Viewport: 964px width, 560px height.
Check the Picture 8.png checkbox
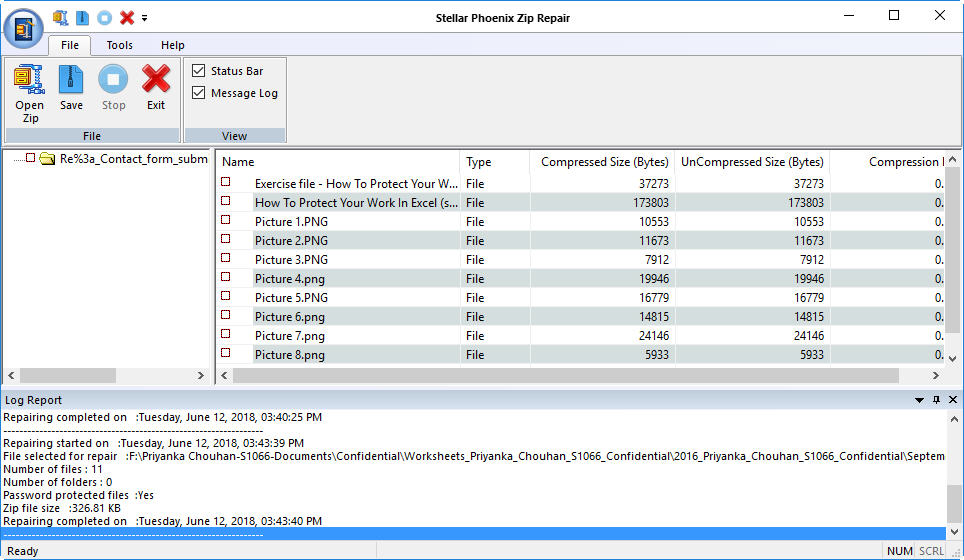click(226, 353)
